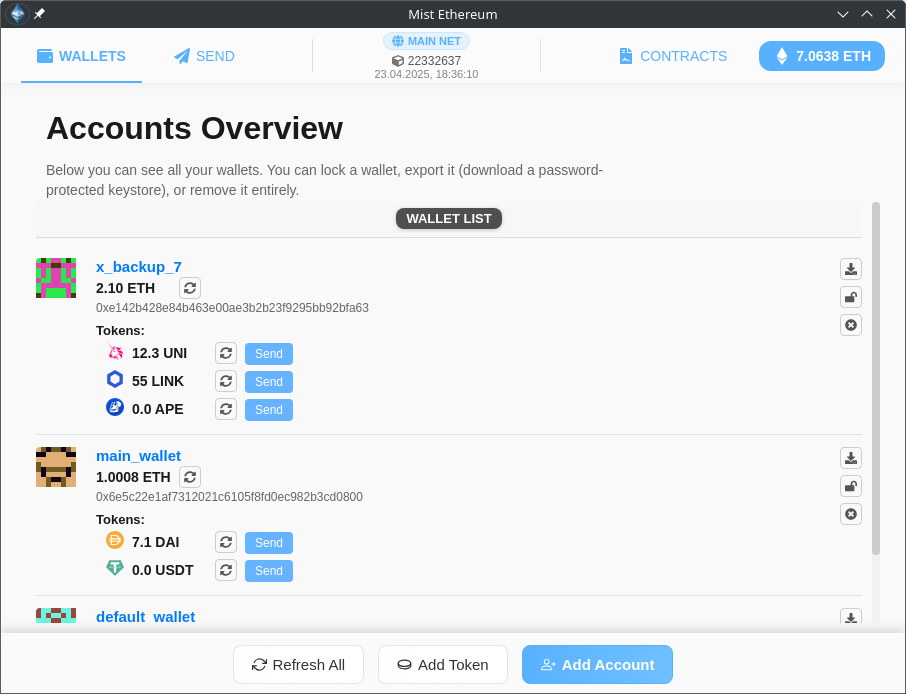Lock the x_backup_7 wallet
Viewport: 906px width, 694px height.
[x=850, y=297]
